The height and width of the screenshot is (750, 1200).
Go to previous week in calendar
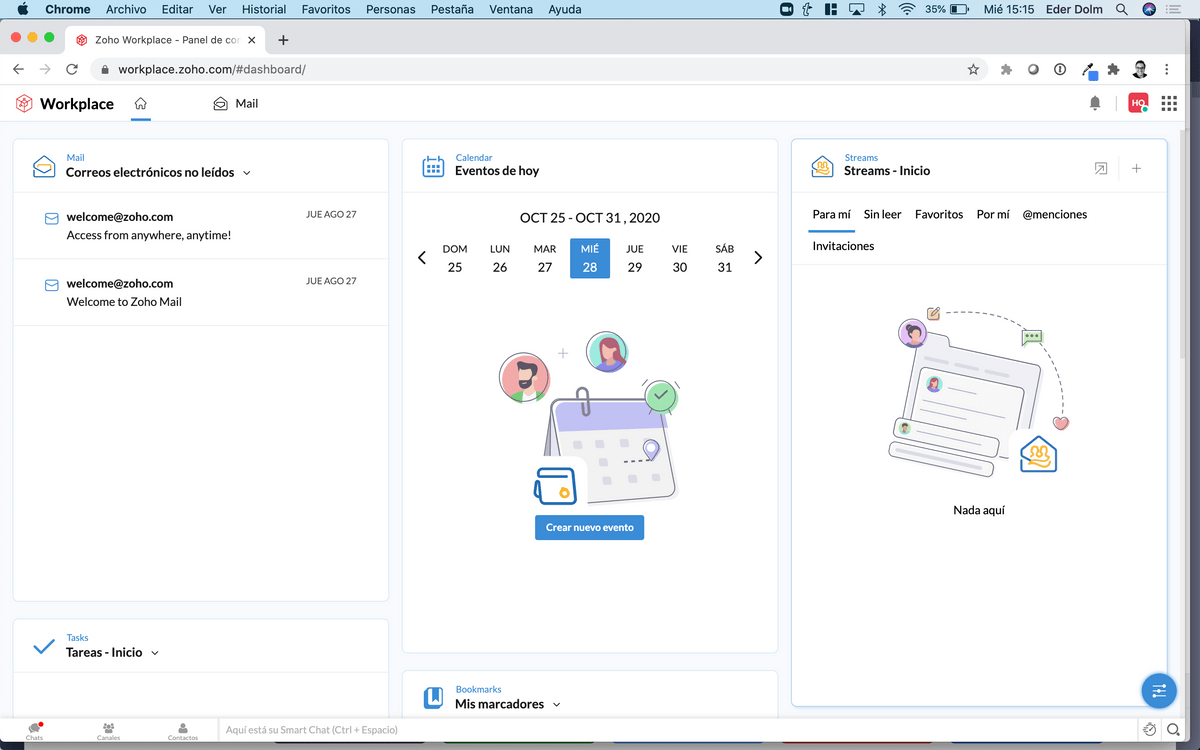422,258
